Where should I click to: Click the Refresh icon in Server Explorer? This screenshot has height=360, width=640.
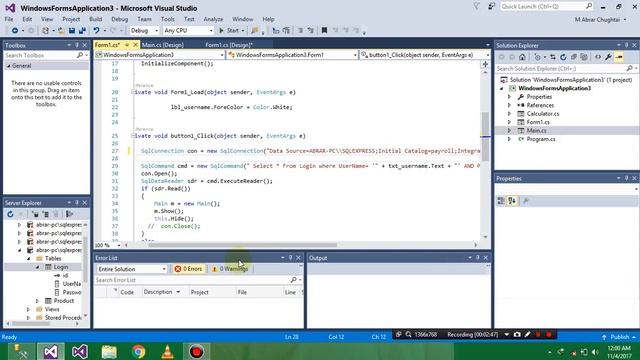[x=10, y=214]
